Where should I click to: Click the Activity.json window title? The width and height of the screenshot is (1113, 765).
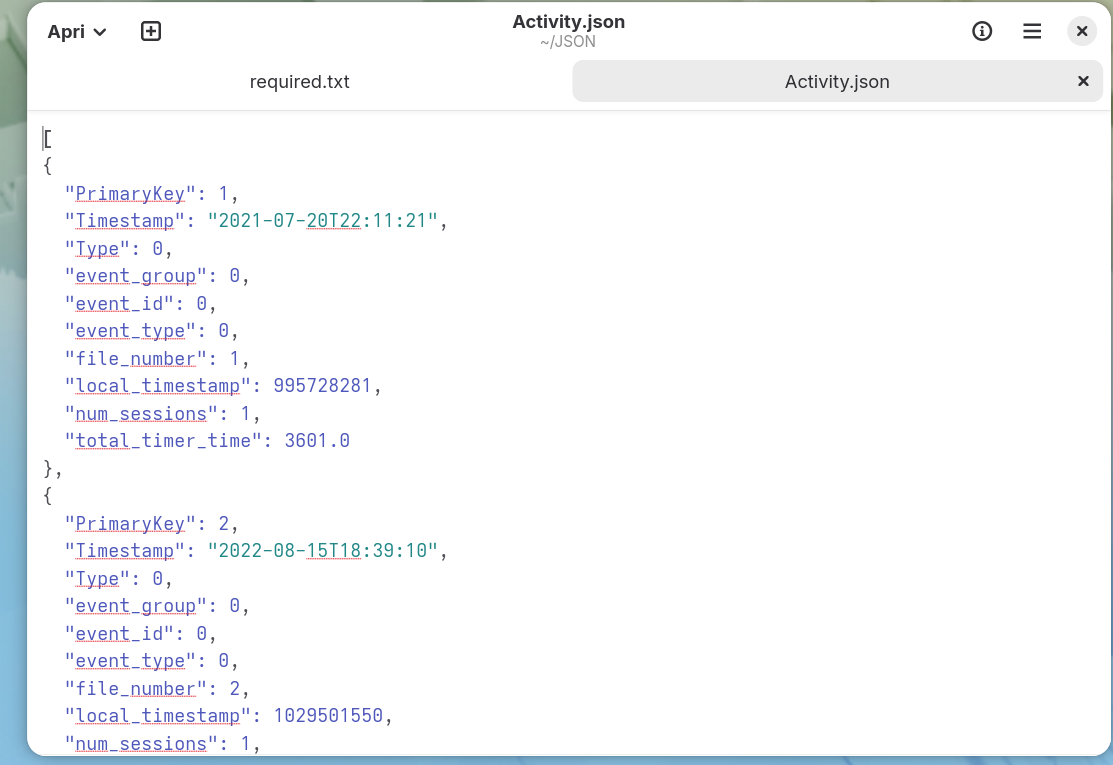(x=569, y=22)
